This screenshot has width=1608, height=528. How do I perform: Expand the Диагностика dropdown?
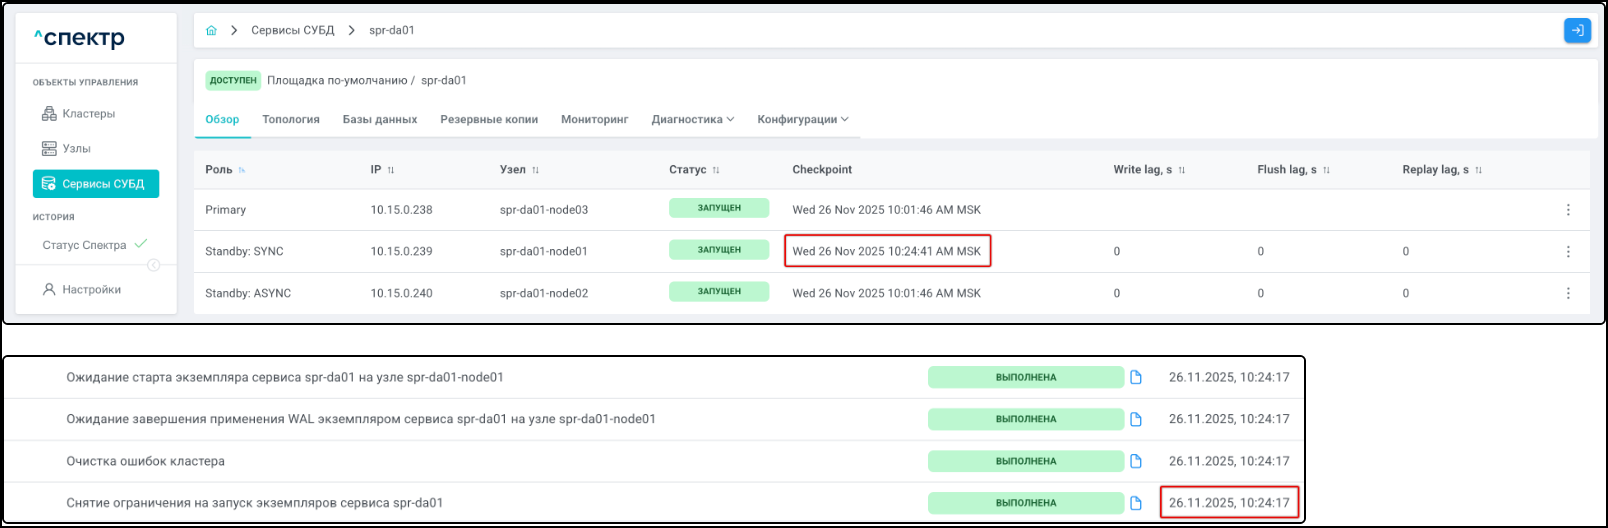pos(692,119)
